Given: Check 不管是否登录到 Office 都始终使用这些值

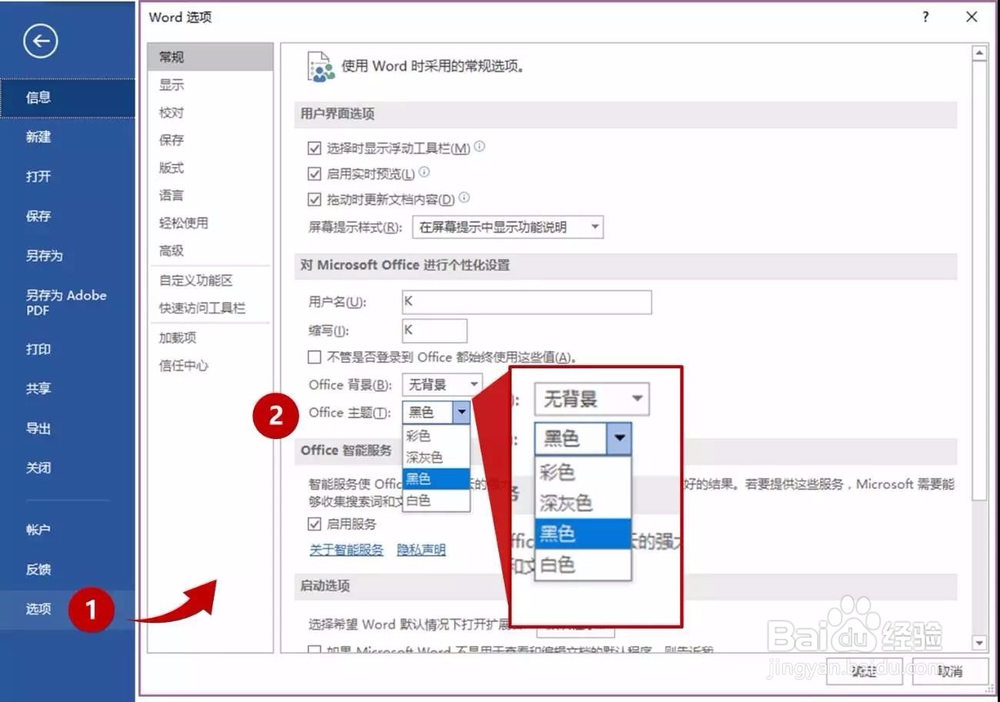Looking at the screenshot, I should tap(316, 358).
